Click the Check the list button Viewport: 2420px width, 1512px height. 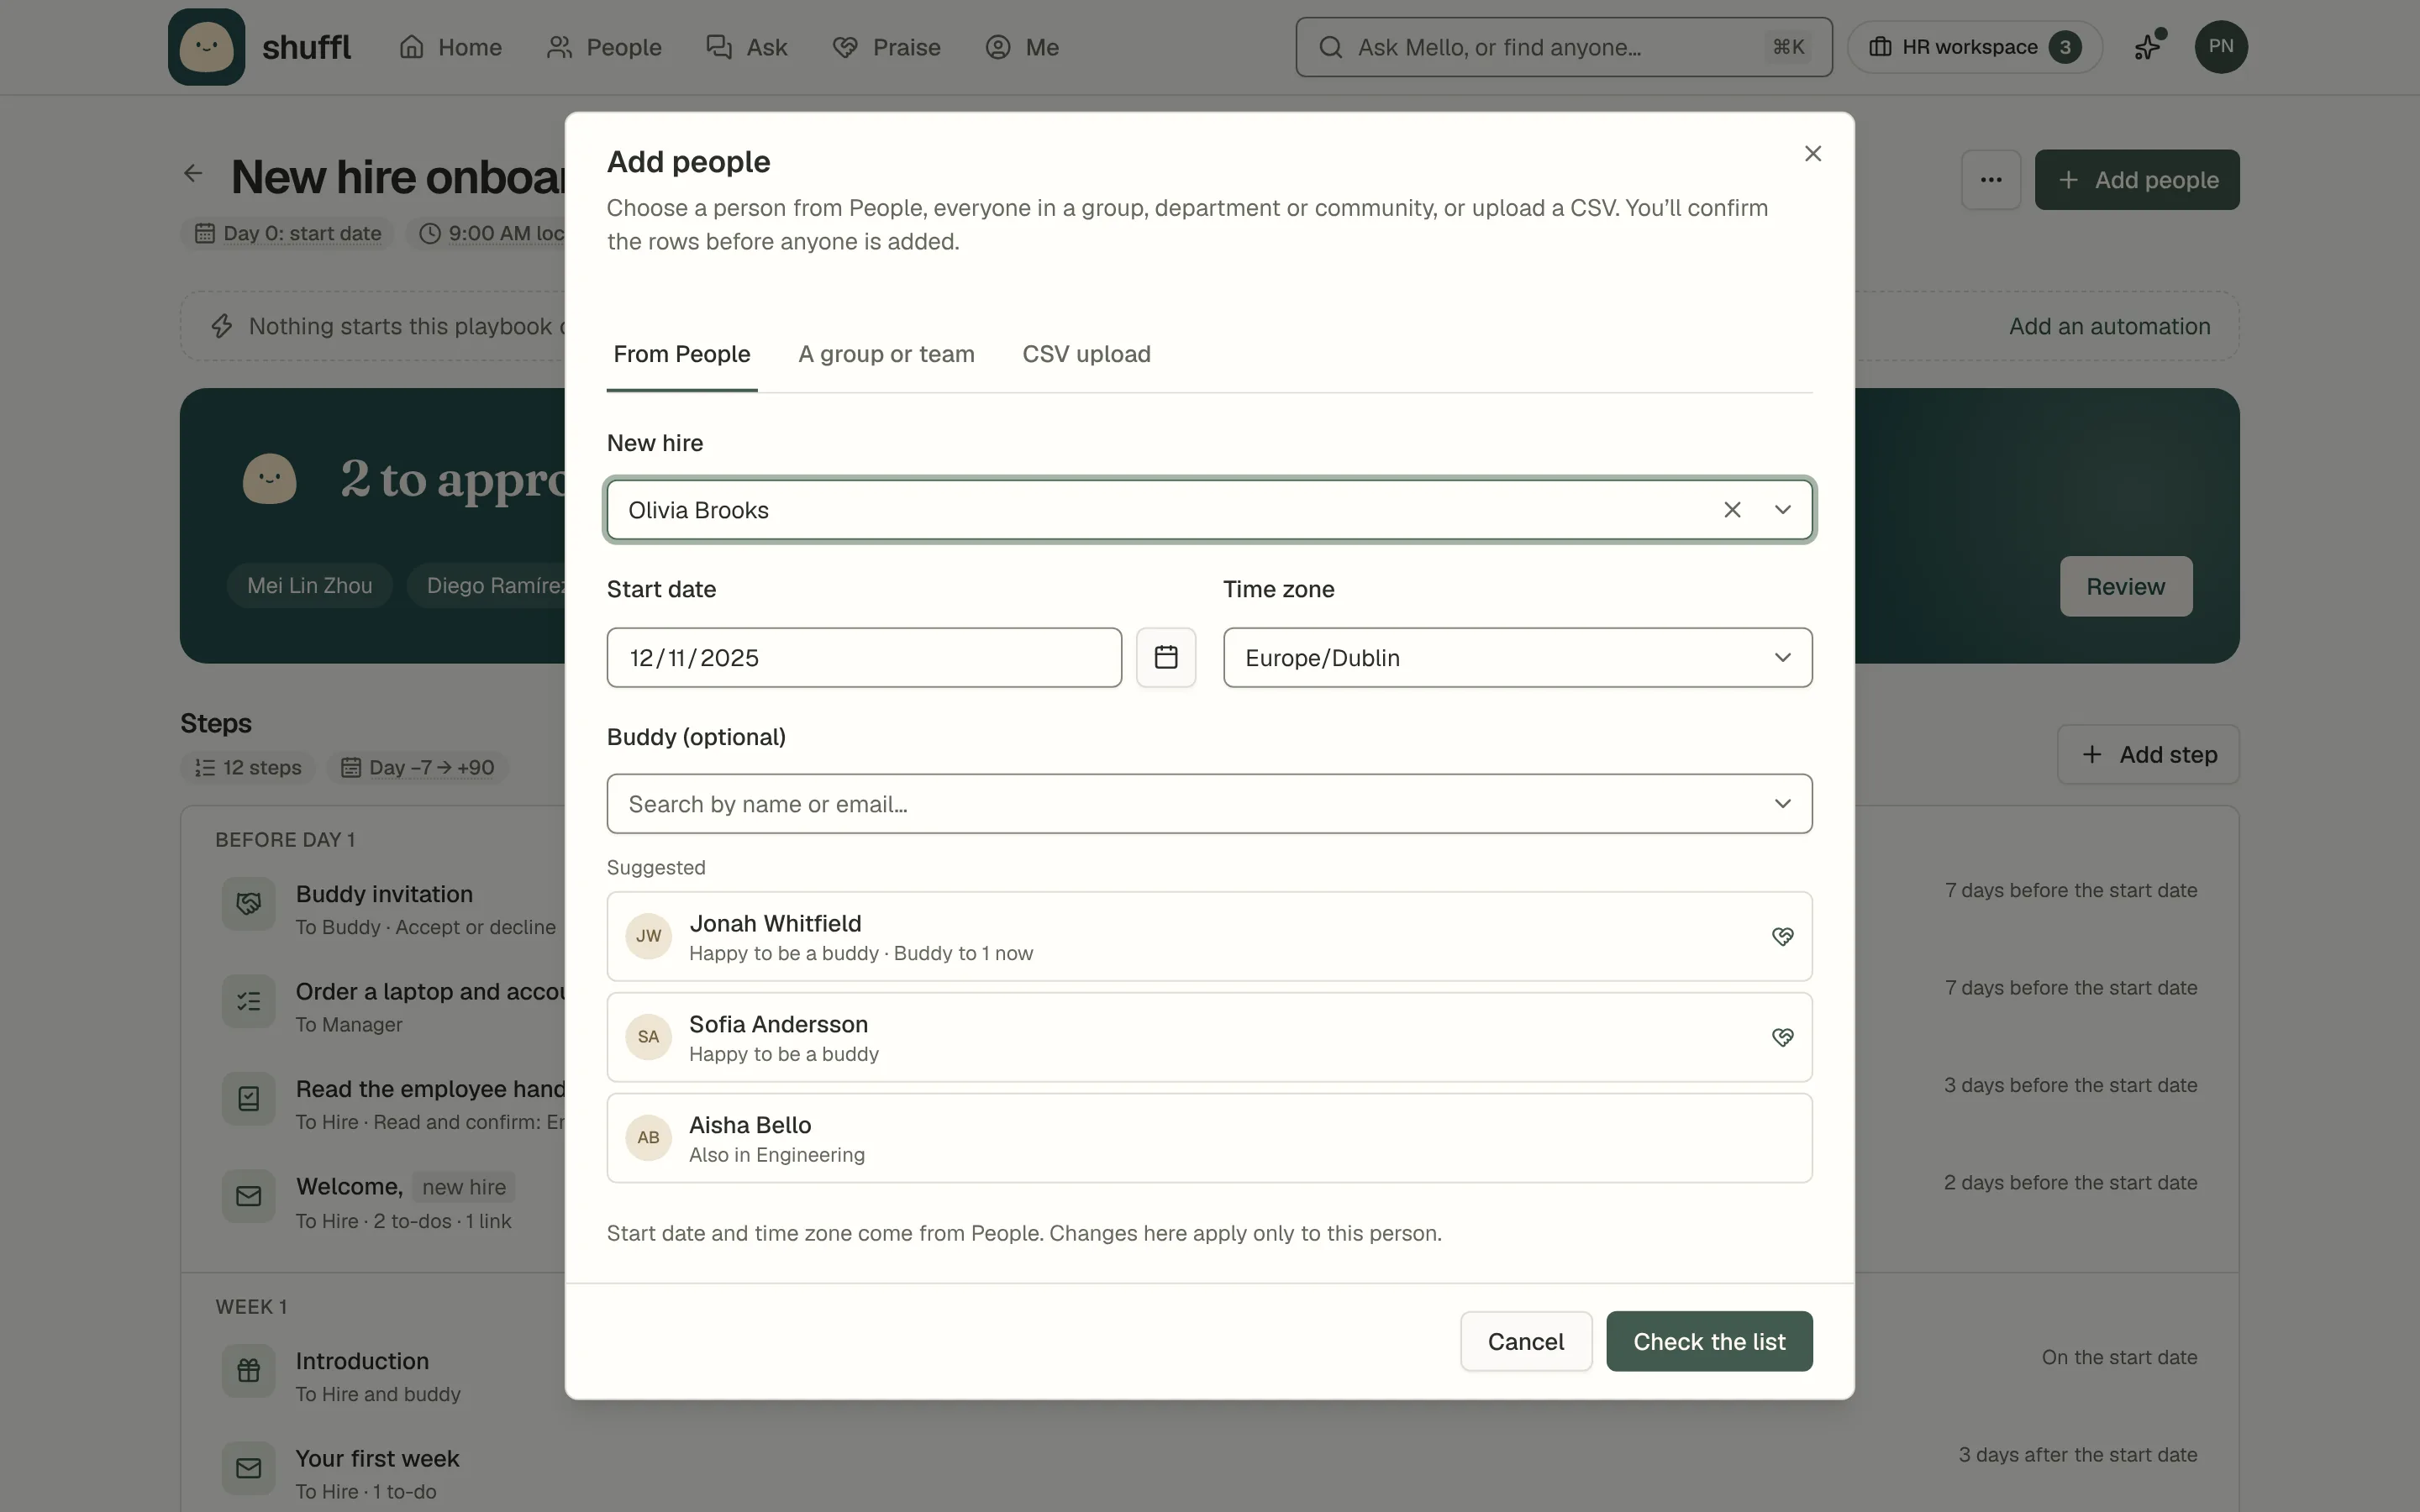1709,1341
